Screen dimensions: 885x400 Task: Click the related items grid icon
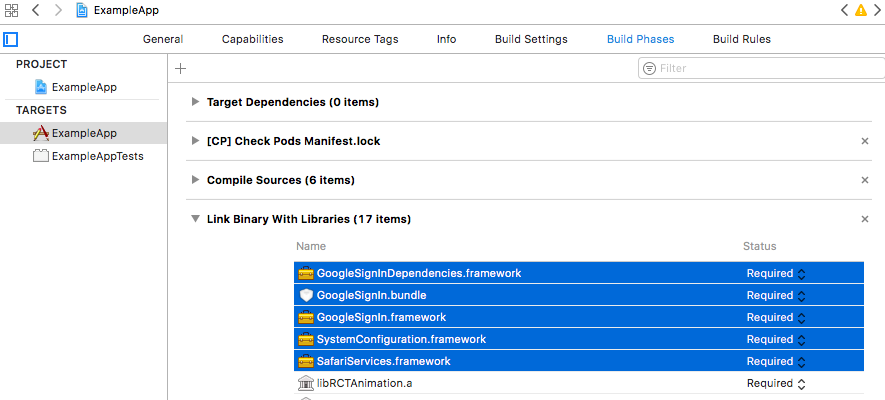pos(12,10)
